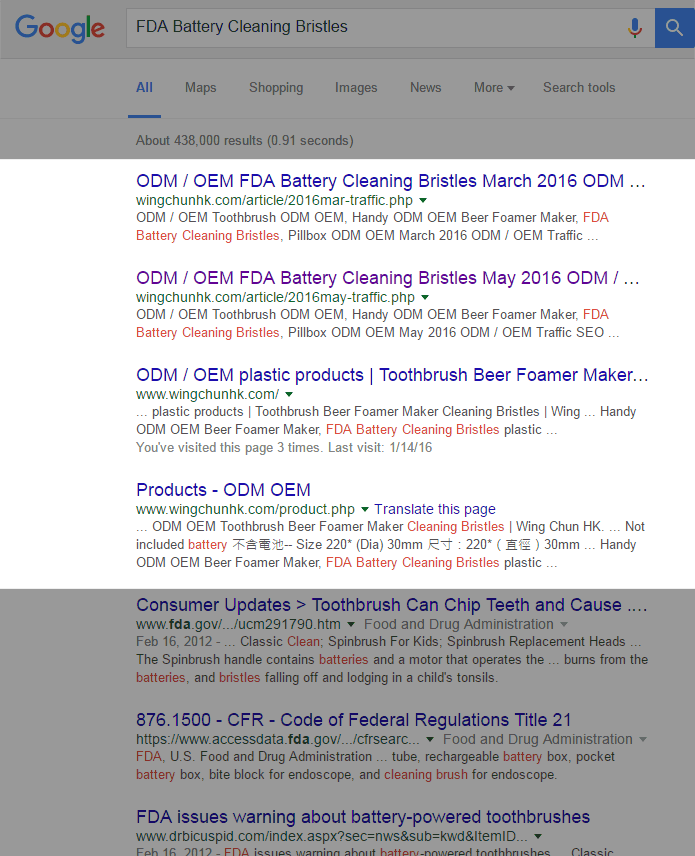Expand arrow beside www.wingchunhk.com/ URL
Viewport: 695px width, 856px height.
pyautogui.click(x=289, y=395)
